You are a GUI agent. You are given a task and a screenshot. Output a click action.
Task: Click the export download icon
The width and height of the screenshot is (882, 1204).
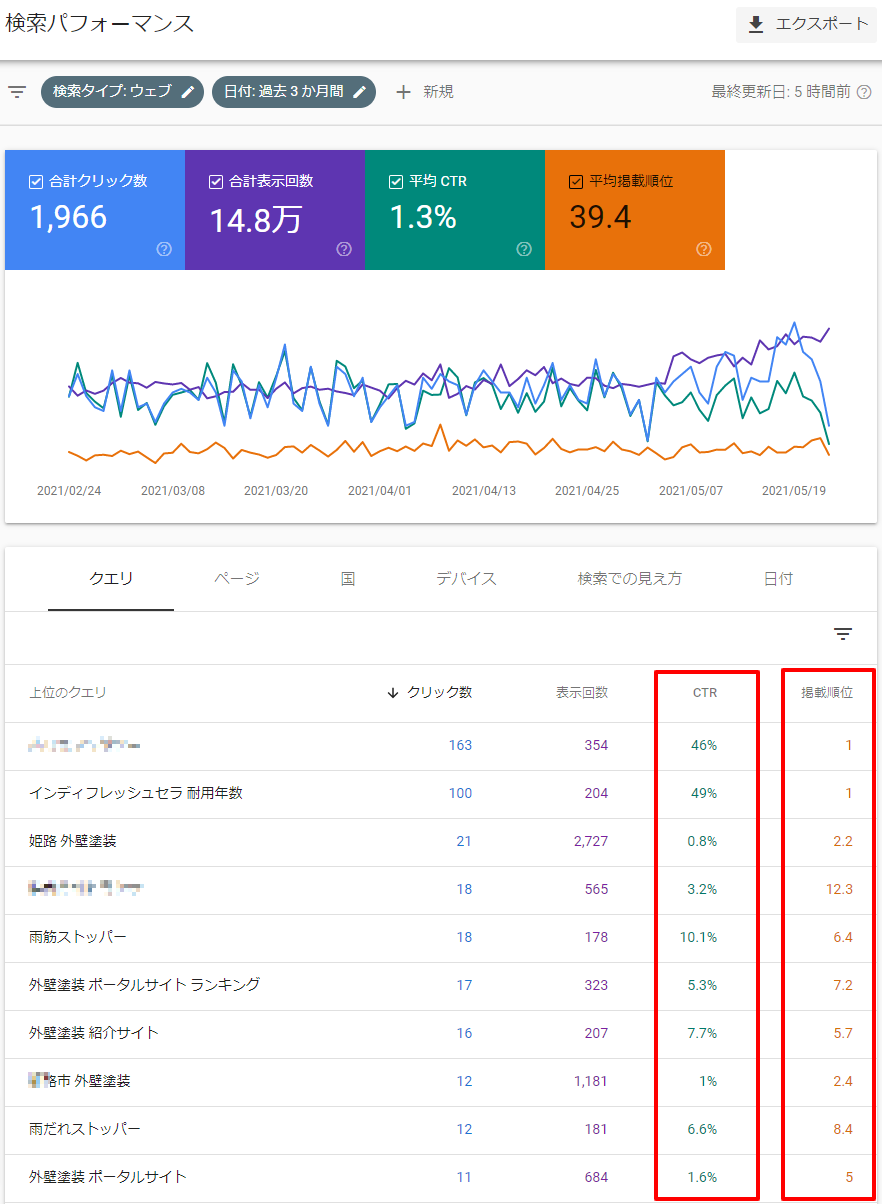757,24
